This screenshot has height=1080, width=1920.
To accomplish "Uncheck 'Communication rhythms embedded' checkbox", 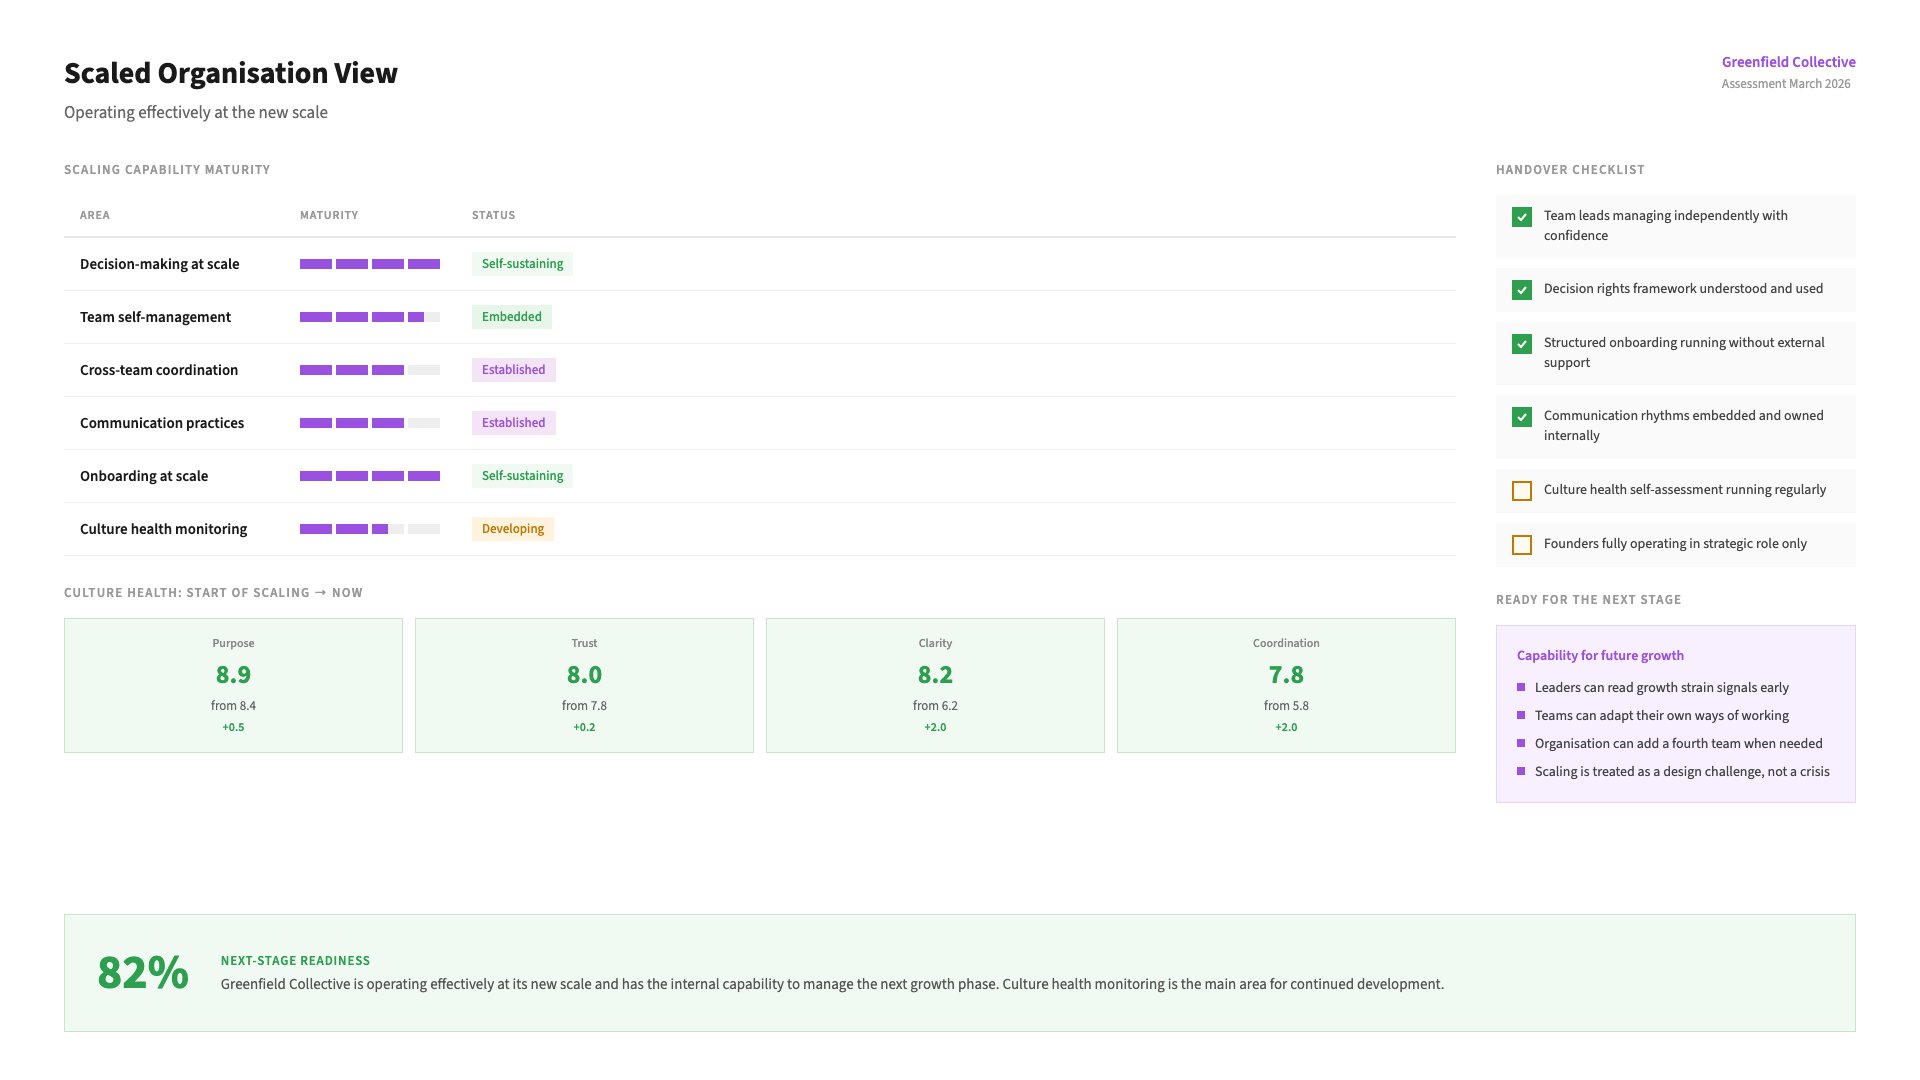I will (1522, 417).
